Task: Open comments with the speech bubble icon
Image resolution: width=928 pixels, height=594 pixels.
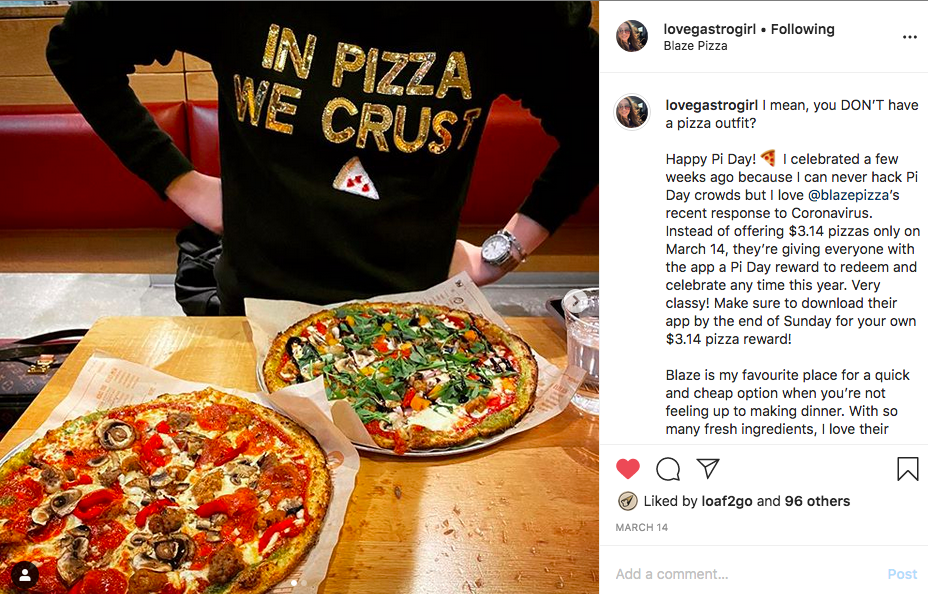Action: pos(668,469)
